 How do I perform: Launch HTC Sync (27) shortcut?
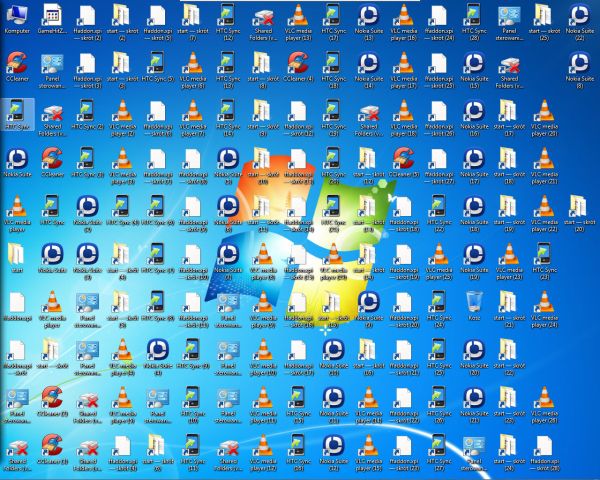[440, 454]
